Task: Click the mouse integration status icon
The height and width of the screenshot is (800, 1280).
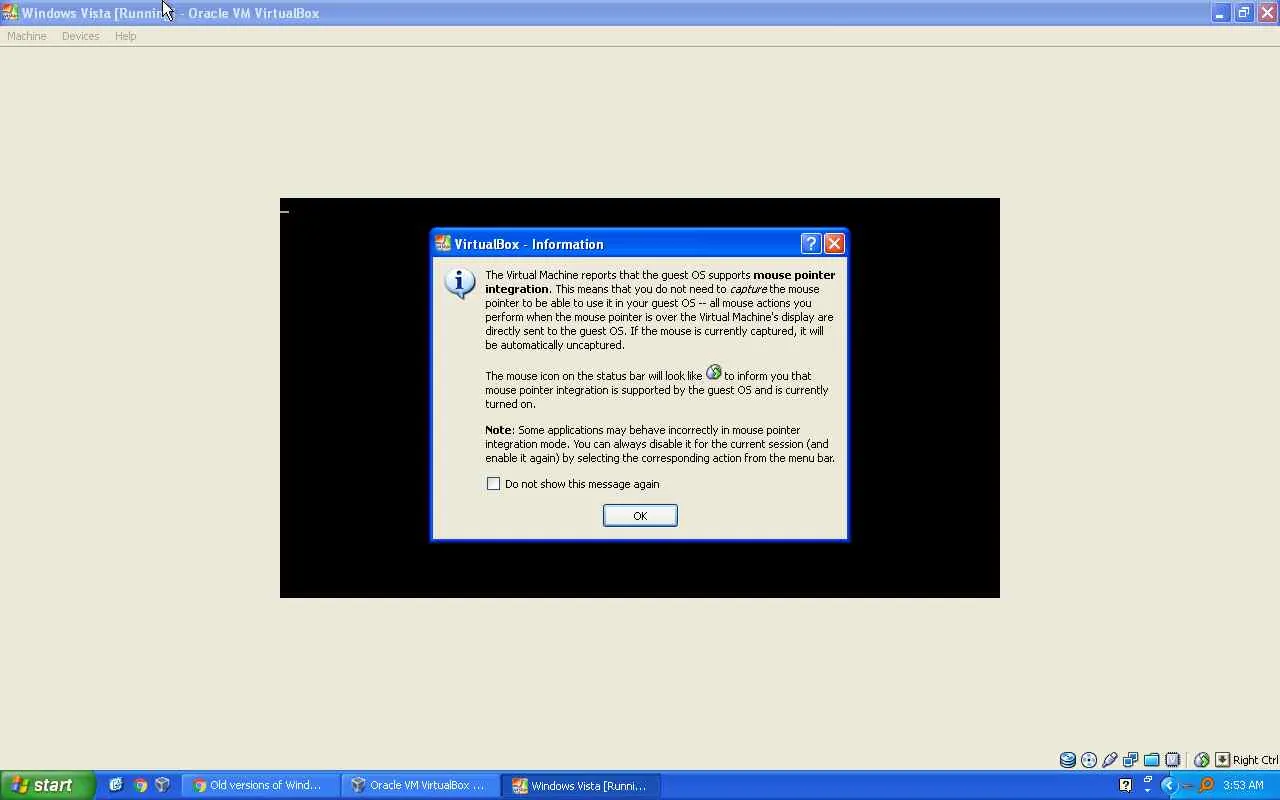Action: [1202, 760]
